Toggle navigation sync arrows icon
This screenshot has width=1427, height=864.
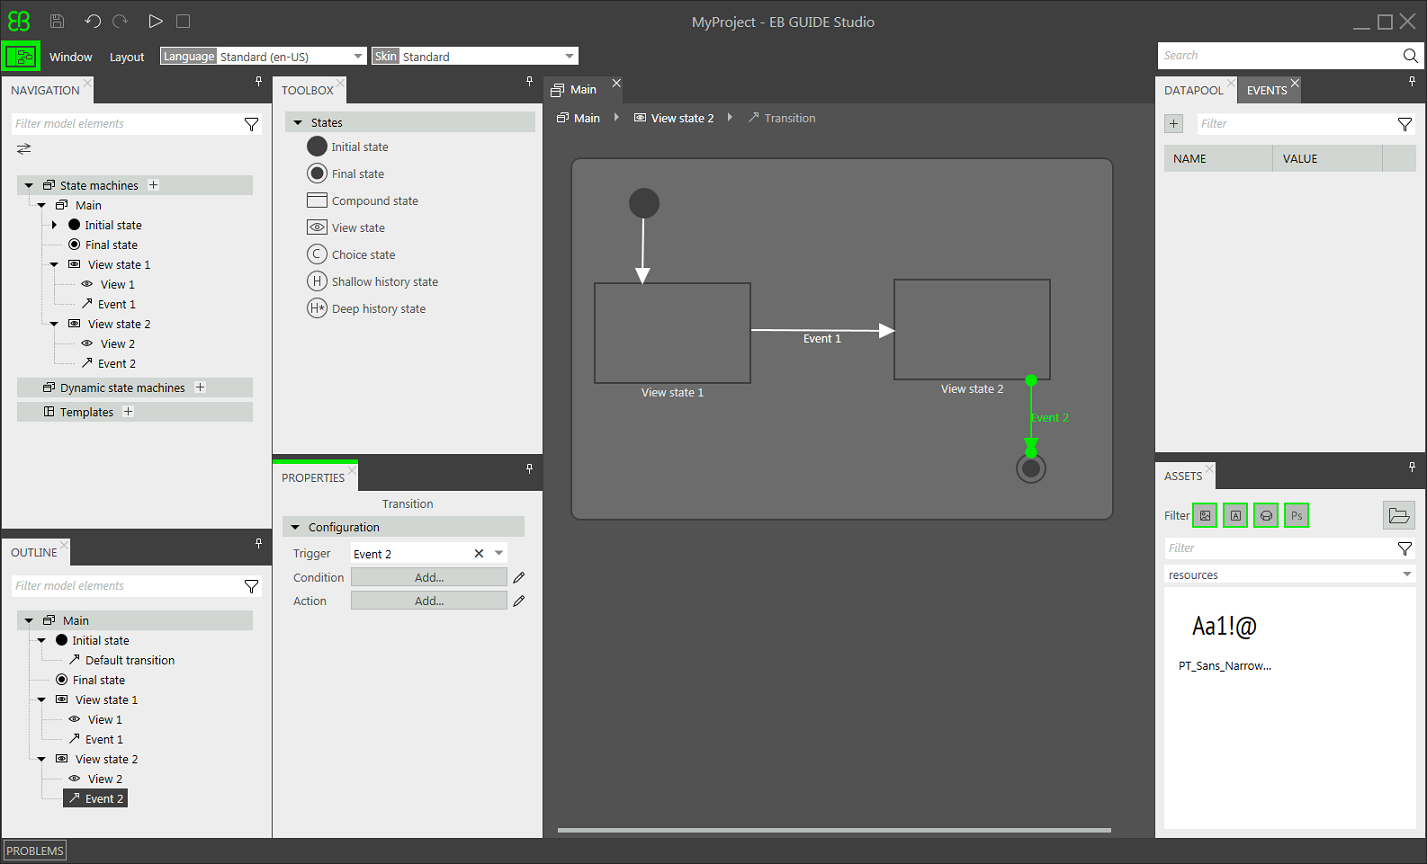(24, 149)
